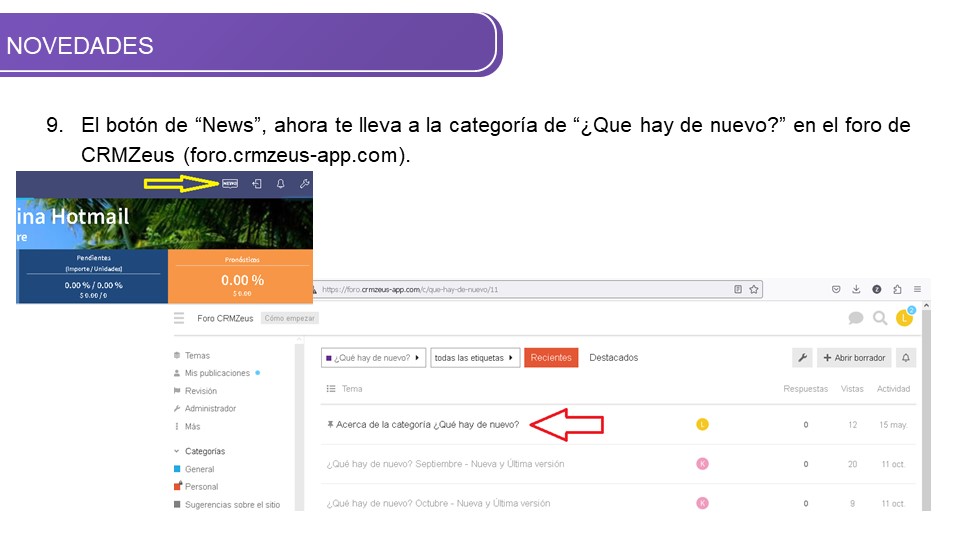Open topic ¿Qué hay de nuevo? Octubre
The image size is (960, 540).
tap(438, 503)
